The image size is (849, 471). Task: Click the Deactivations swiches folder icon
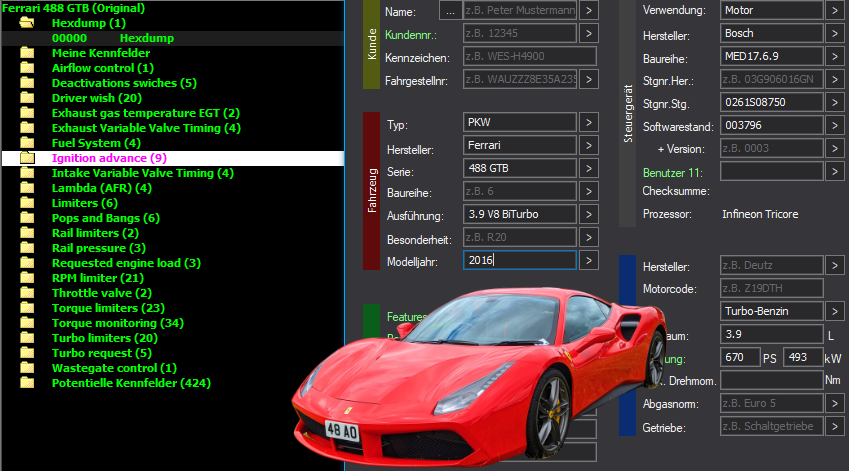point(27,83)
